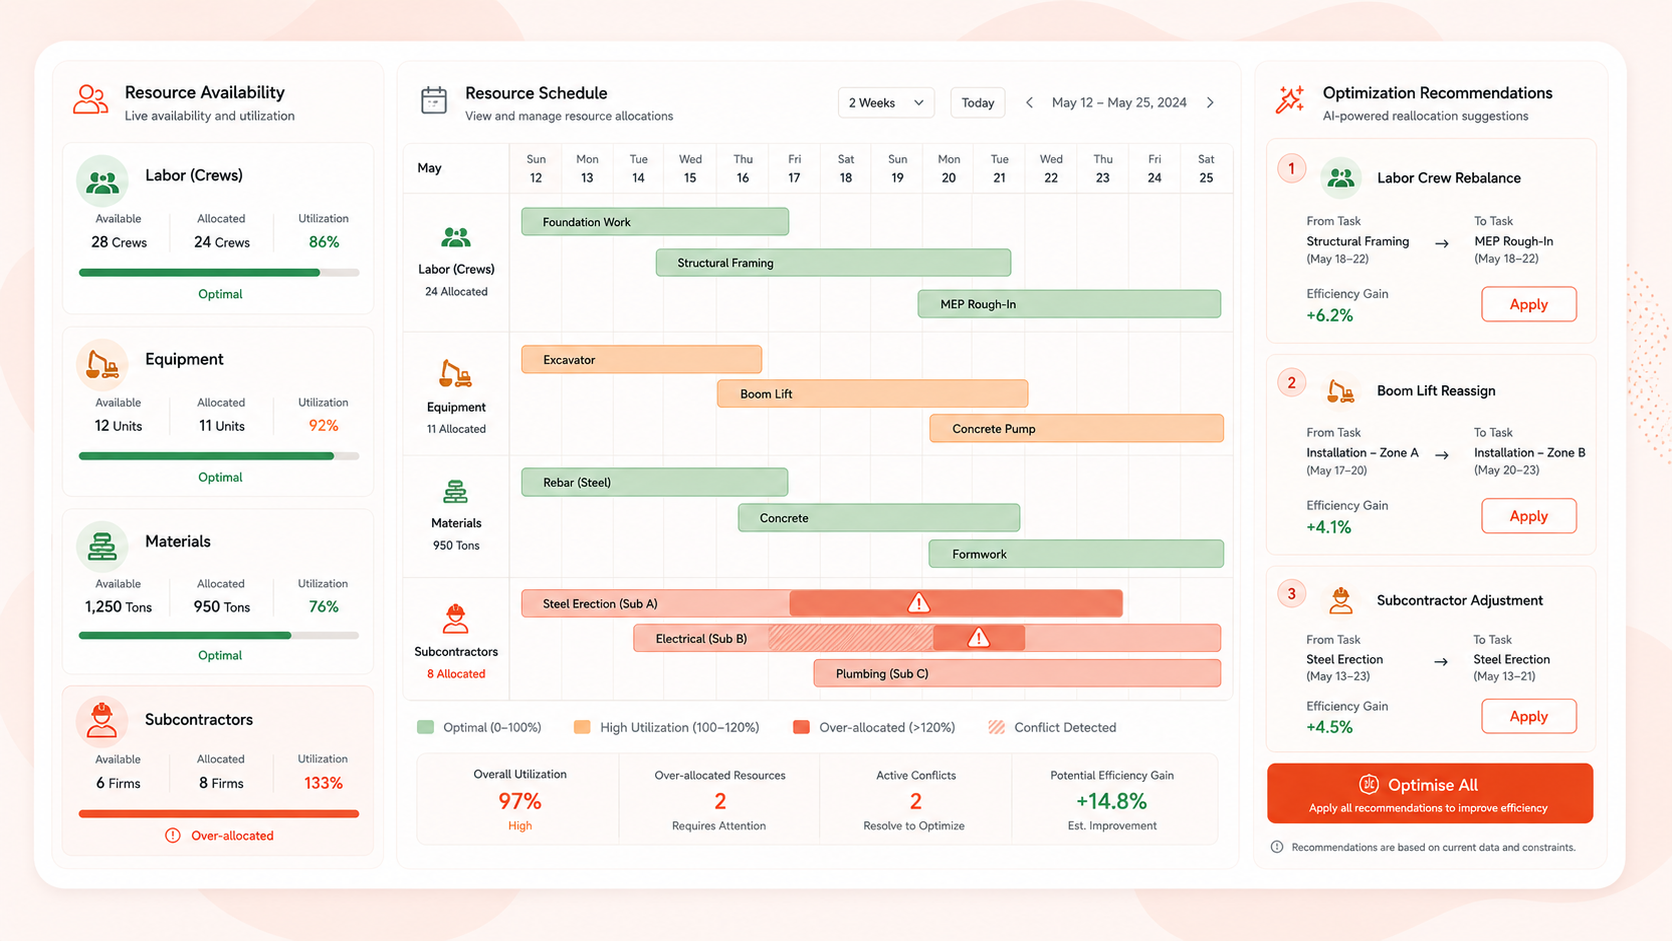Click the Equipment schedule row icon
Viewport: 1672px width, 941px height.
tap(456, 374)
